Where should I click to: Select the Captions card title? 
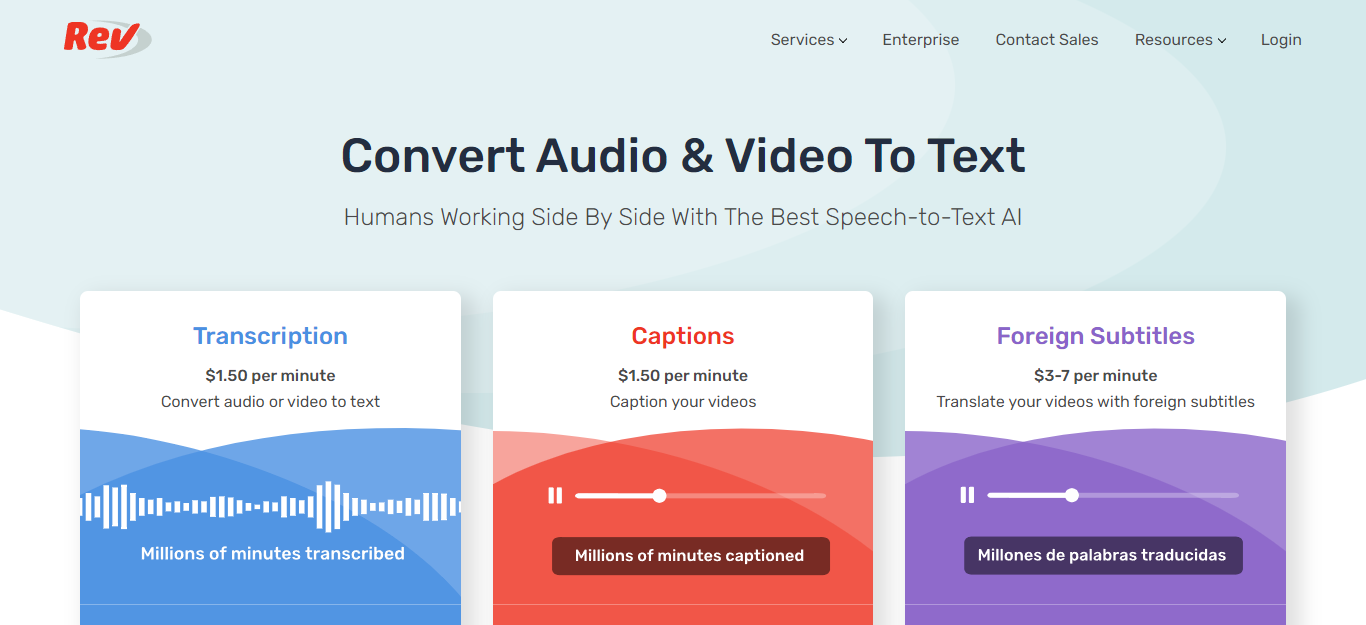coord(683,336)
